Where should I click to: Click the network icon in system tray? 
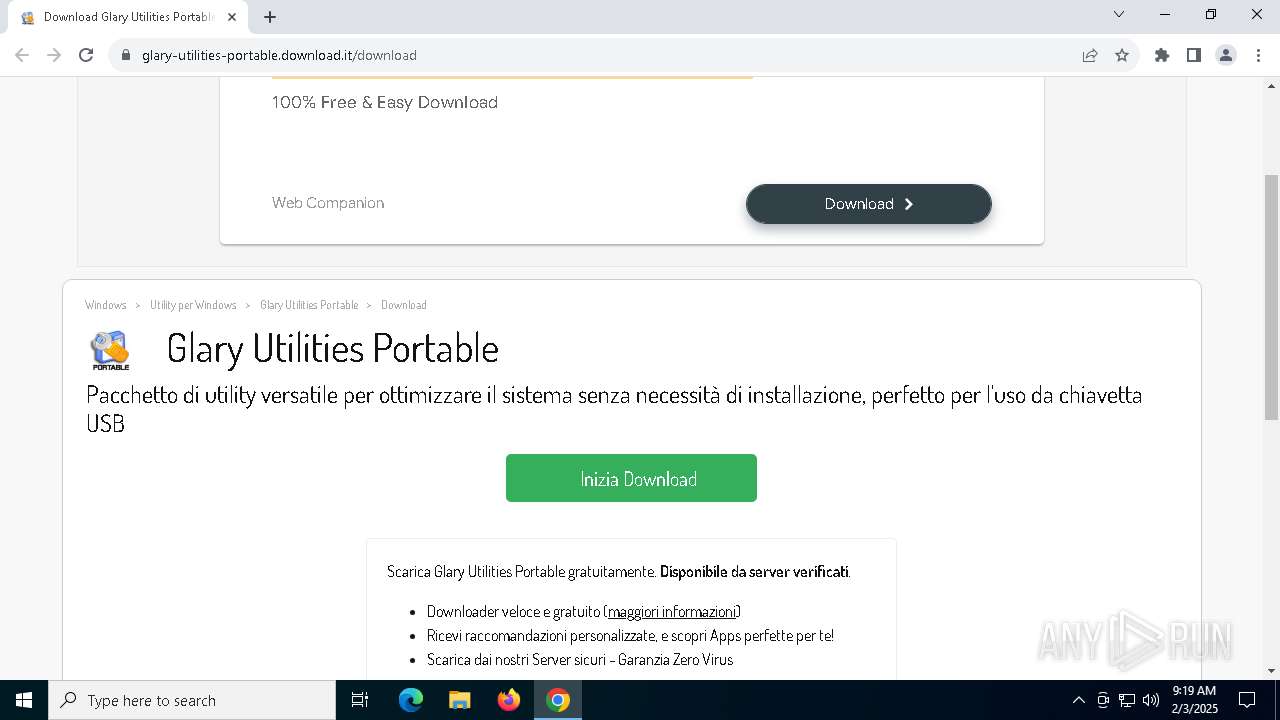click(1127, 700)
